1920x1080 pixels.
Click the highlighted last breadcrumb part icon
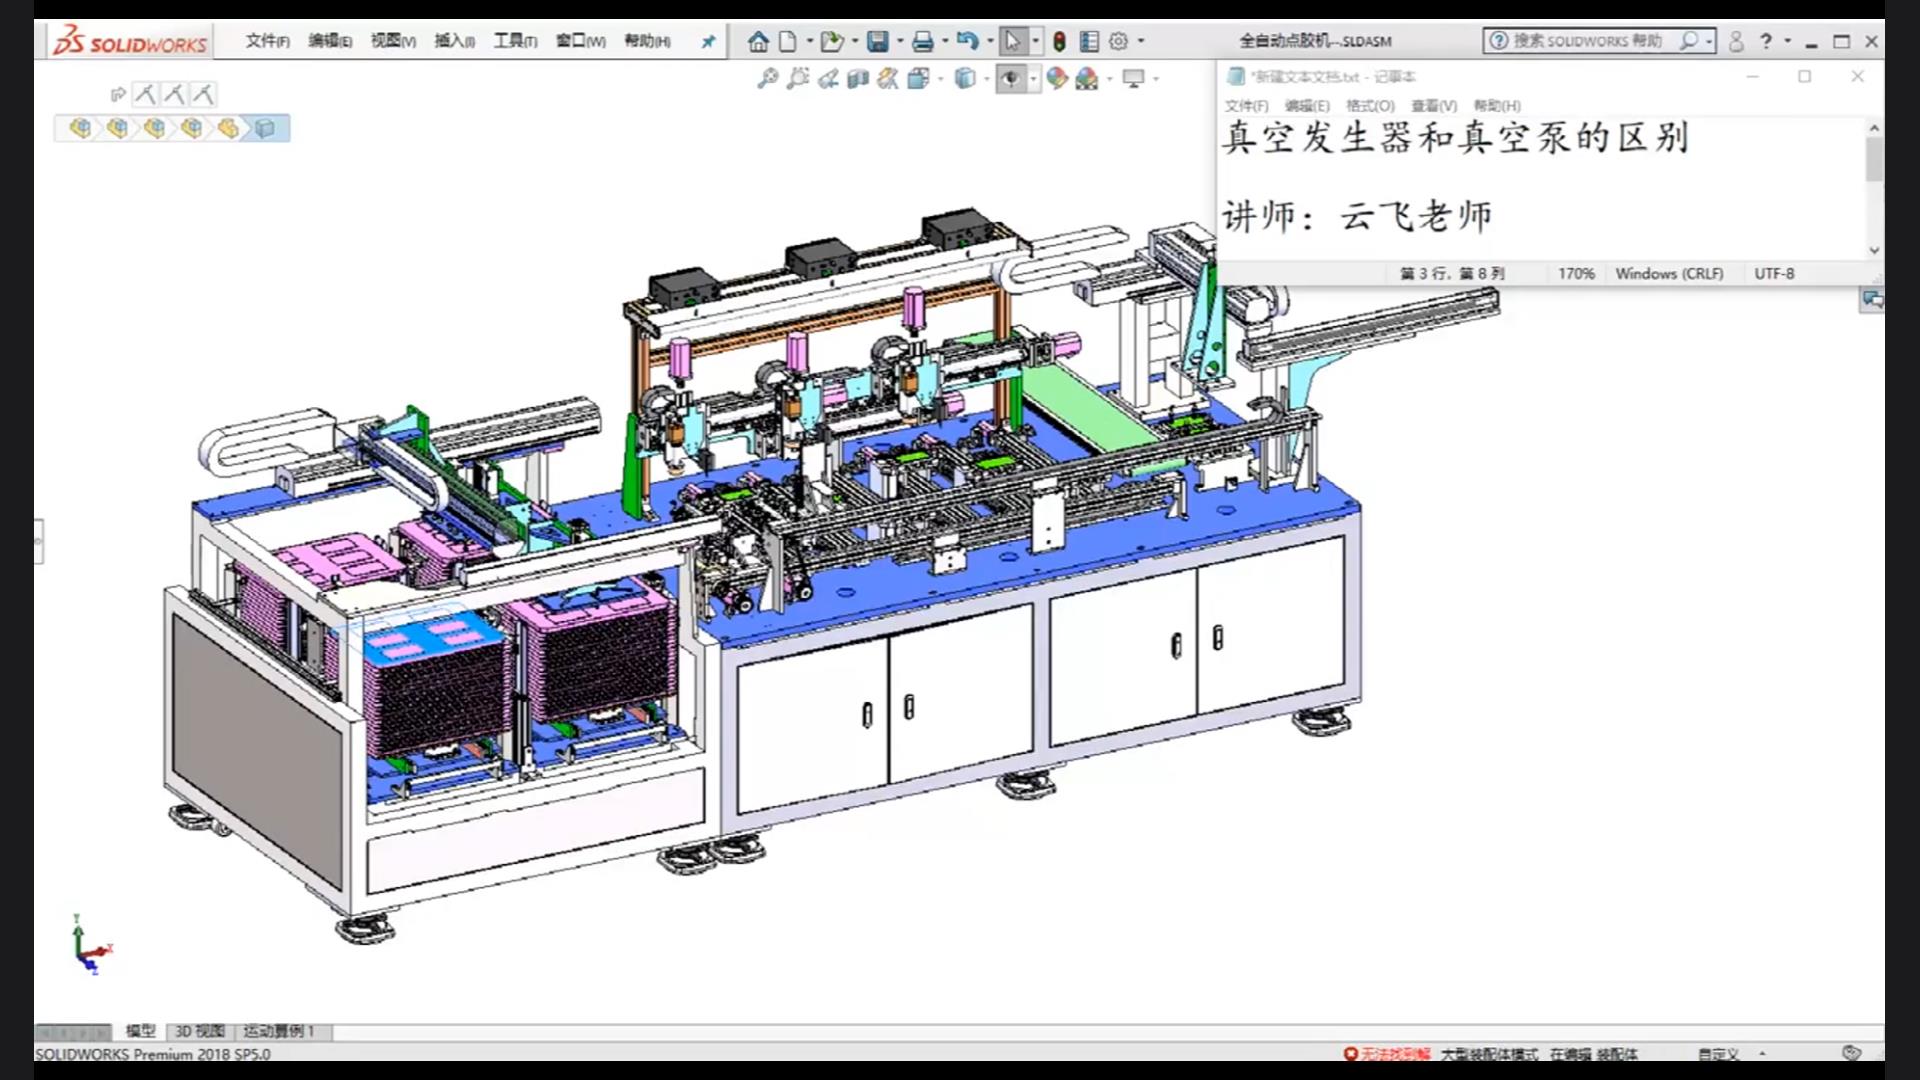pos(265,128)
